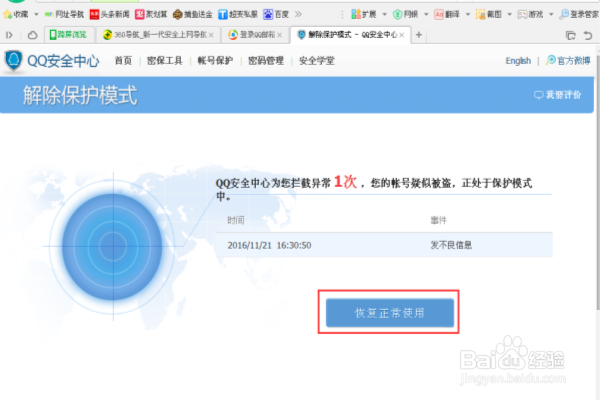Click the 解除保护模式 page heading
The image size is (600, 400).
[80, 95]
